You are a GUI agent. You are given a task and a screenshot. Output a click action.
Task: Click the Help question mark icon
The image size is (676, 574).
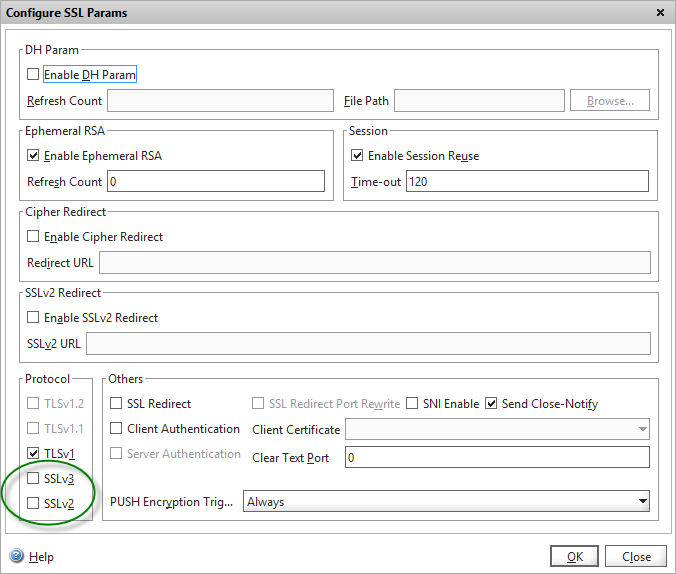click(x=17, y=556)
